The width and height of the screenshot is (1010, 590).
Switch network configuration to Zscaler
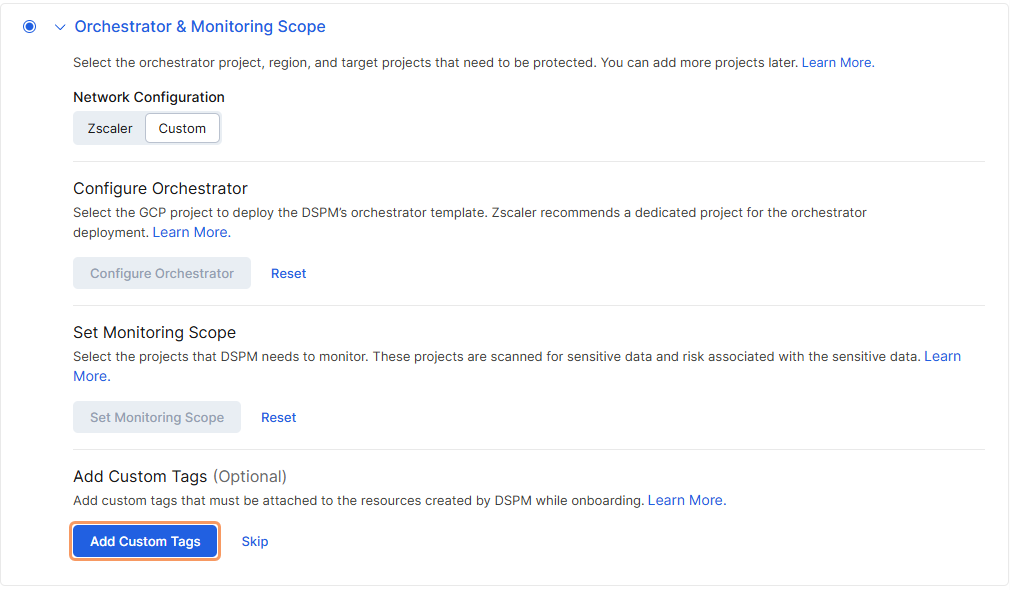coord(110,128)
